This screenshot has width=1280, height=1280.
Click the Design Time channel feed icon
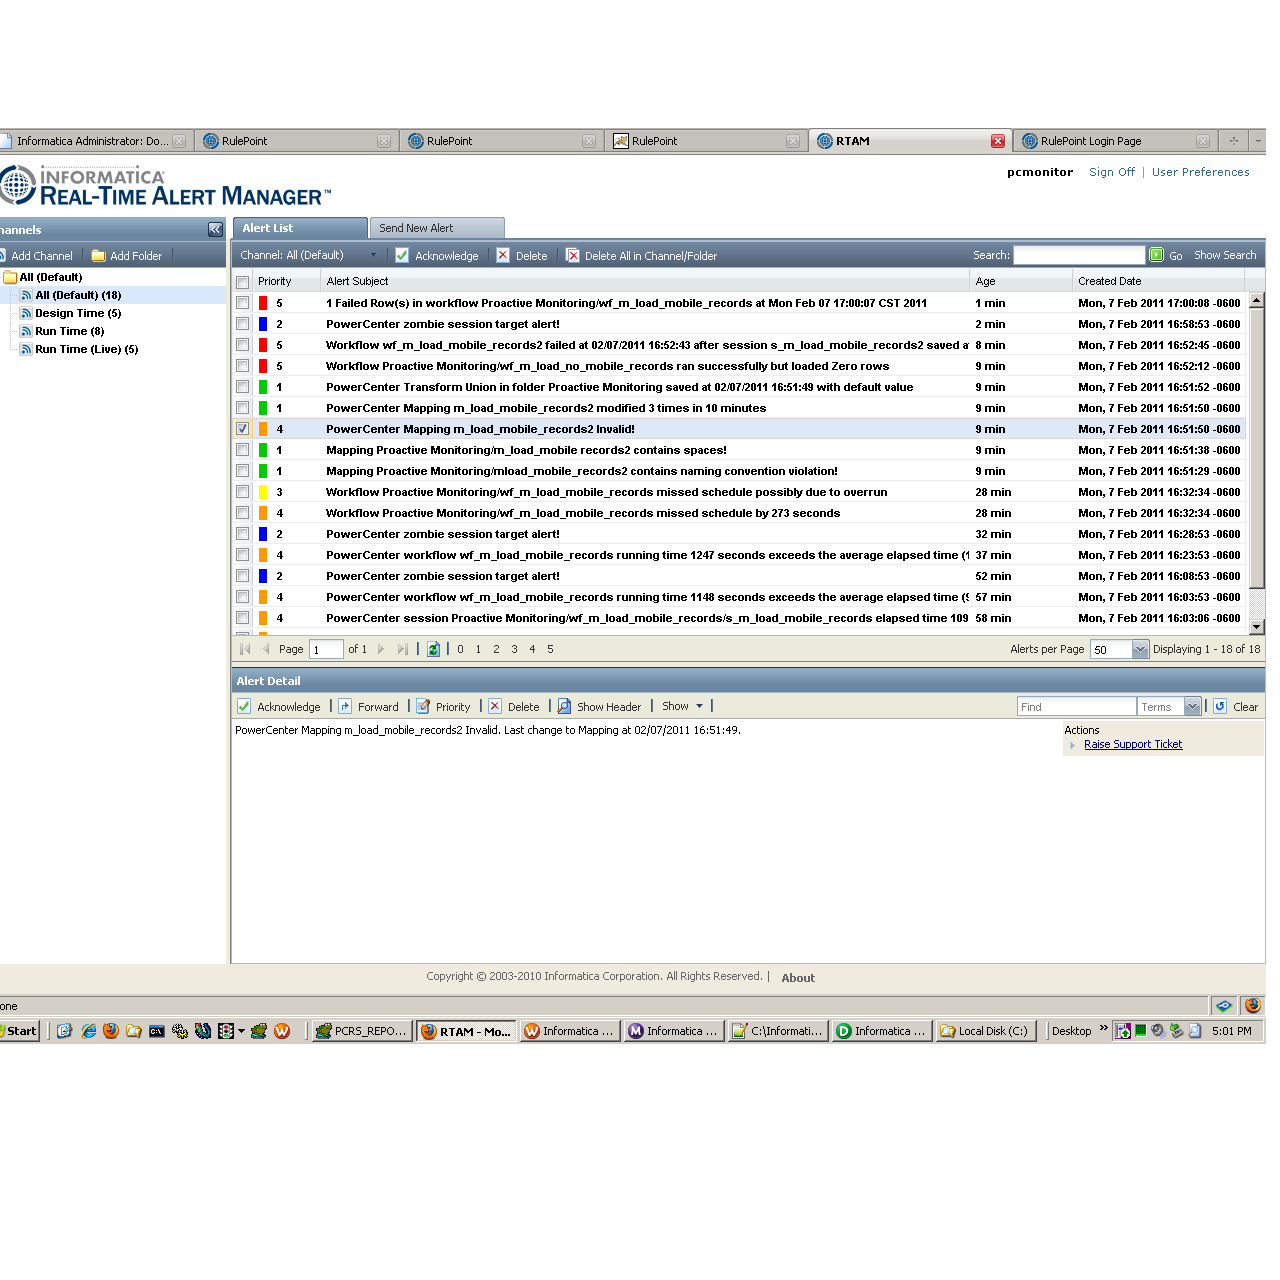[x=26, y=313]
